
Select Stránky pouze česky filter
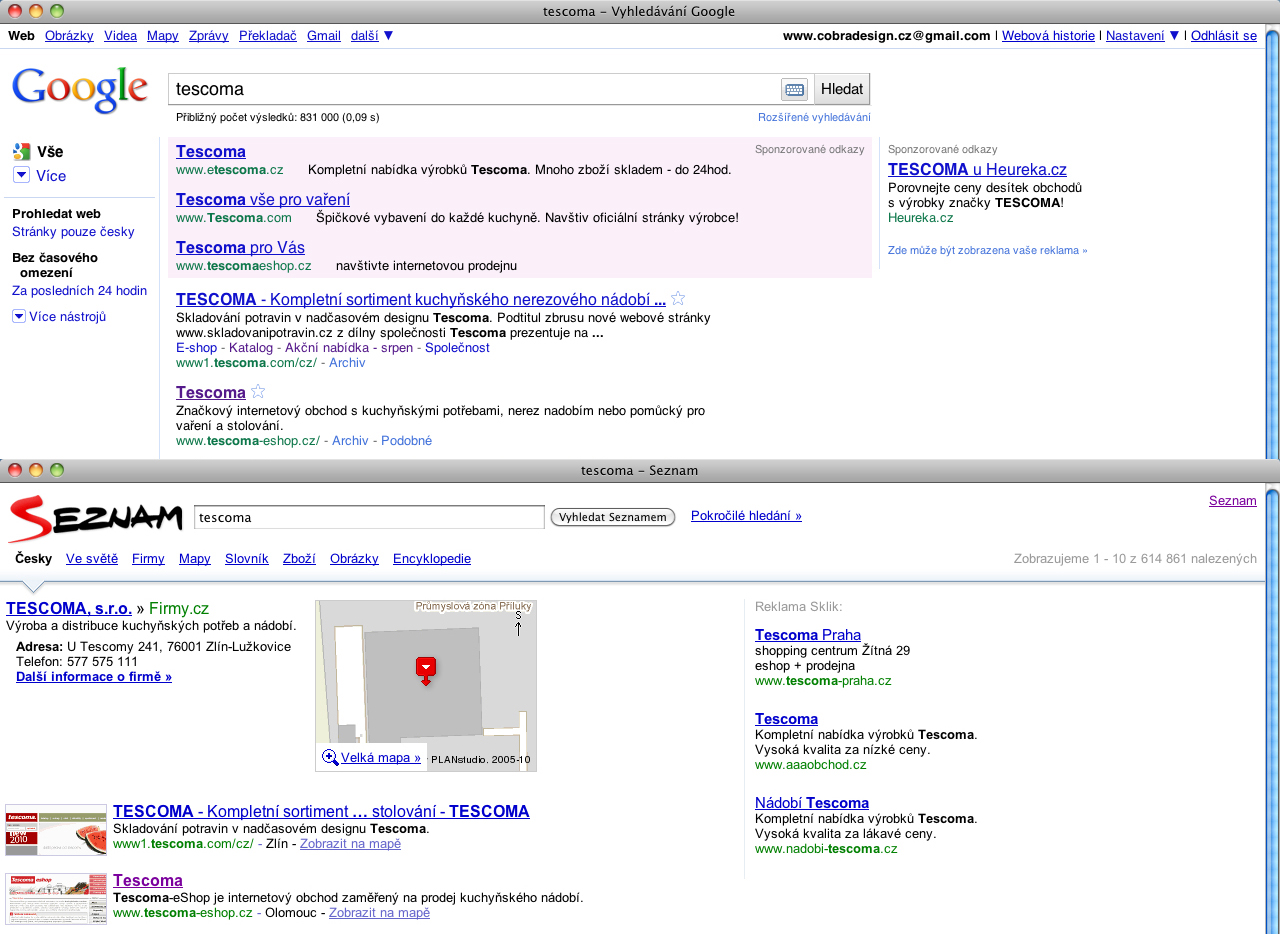click(73, 231)
